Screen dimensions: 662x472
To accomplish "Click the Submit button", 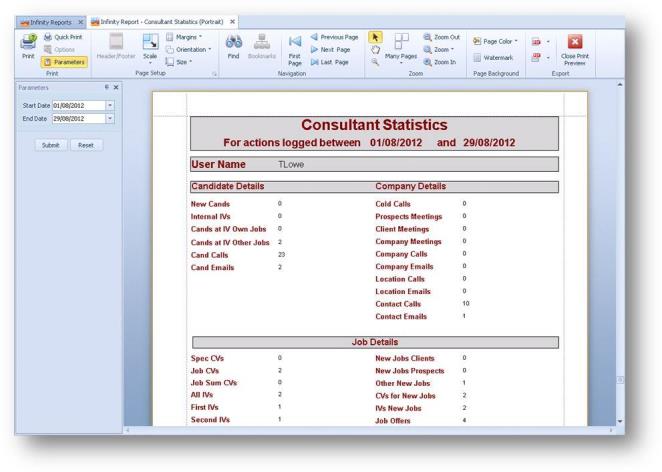I will tap(51, 144).
